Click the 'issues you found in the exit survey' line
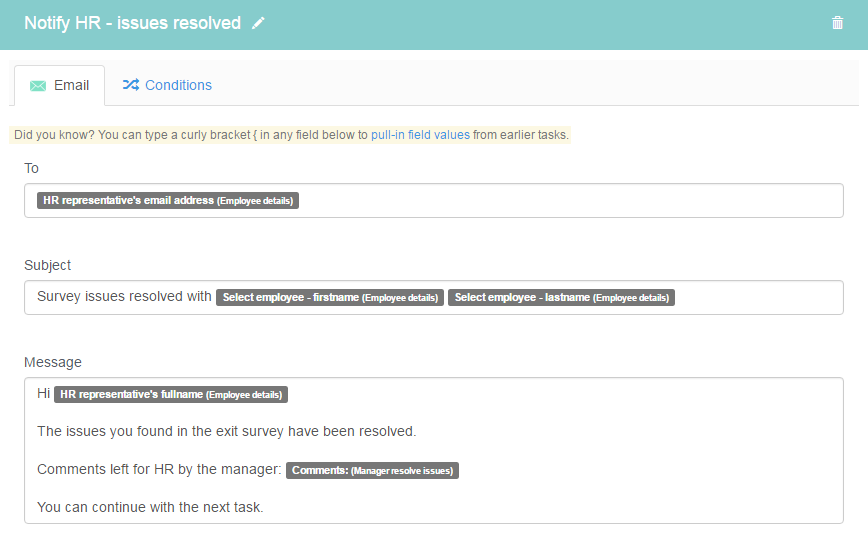868x553 pixels. (226, 431)
